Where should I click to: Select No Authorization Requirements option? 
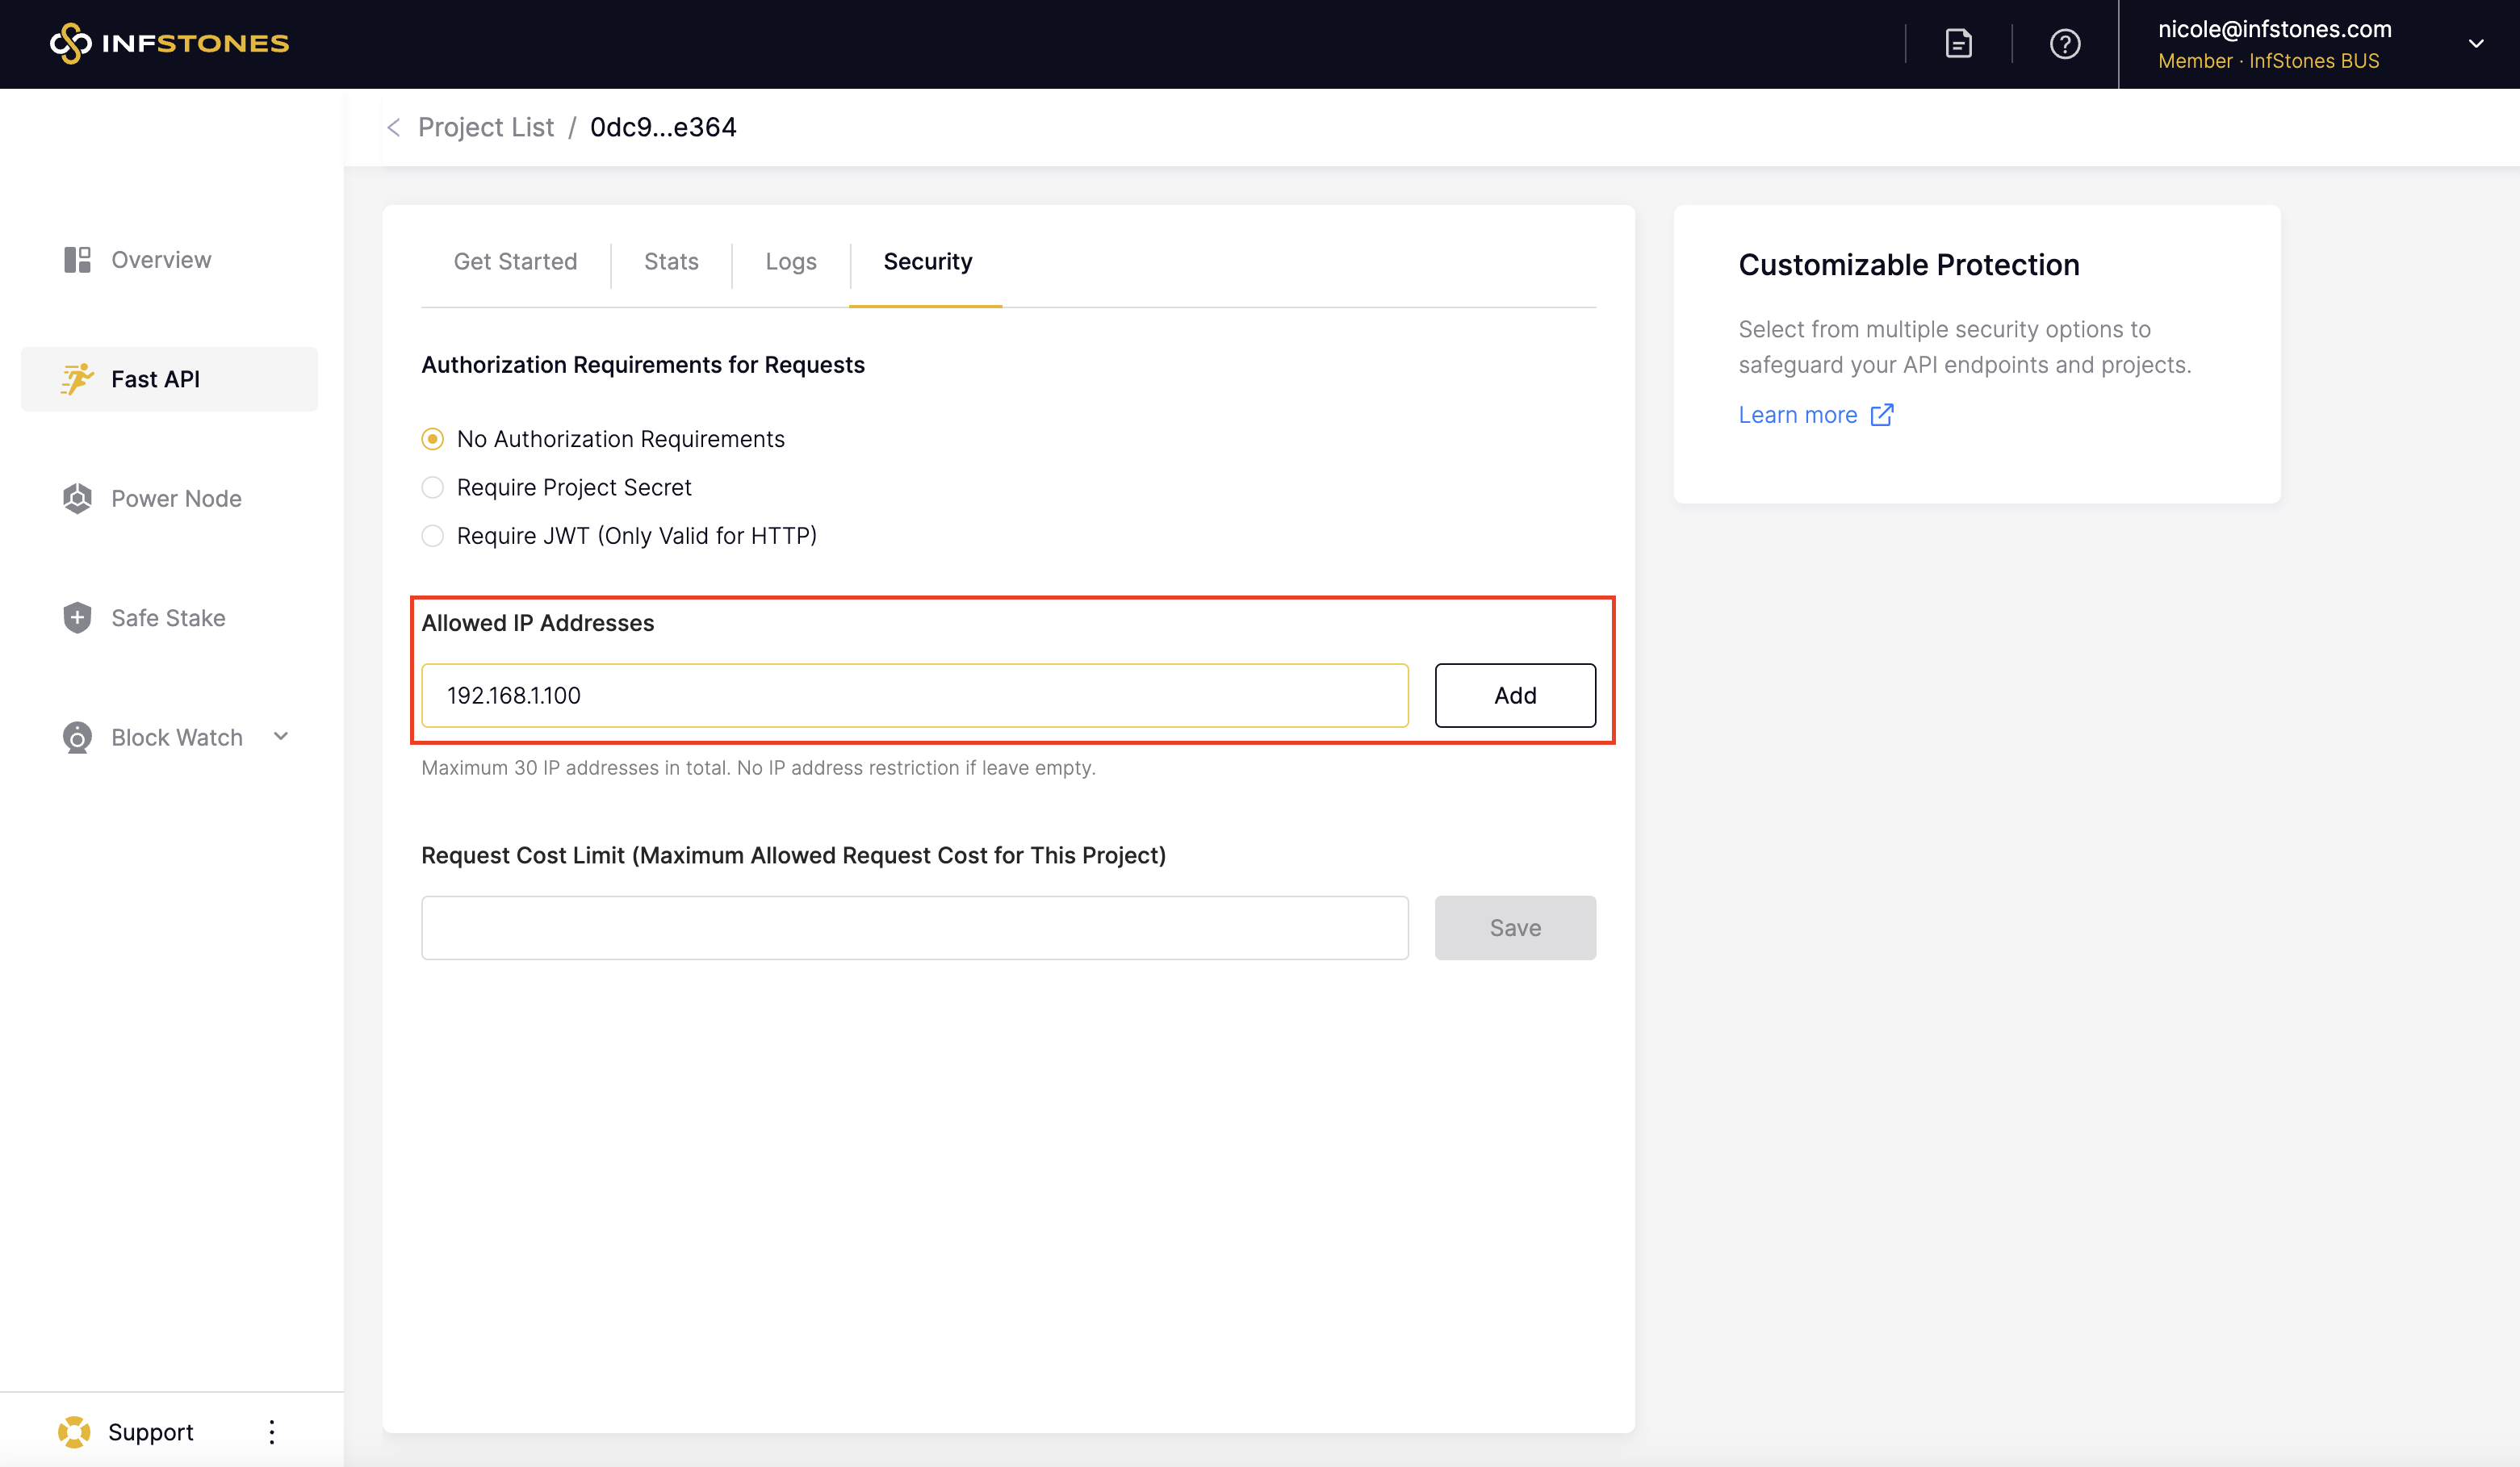click(x=433, y=439)
